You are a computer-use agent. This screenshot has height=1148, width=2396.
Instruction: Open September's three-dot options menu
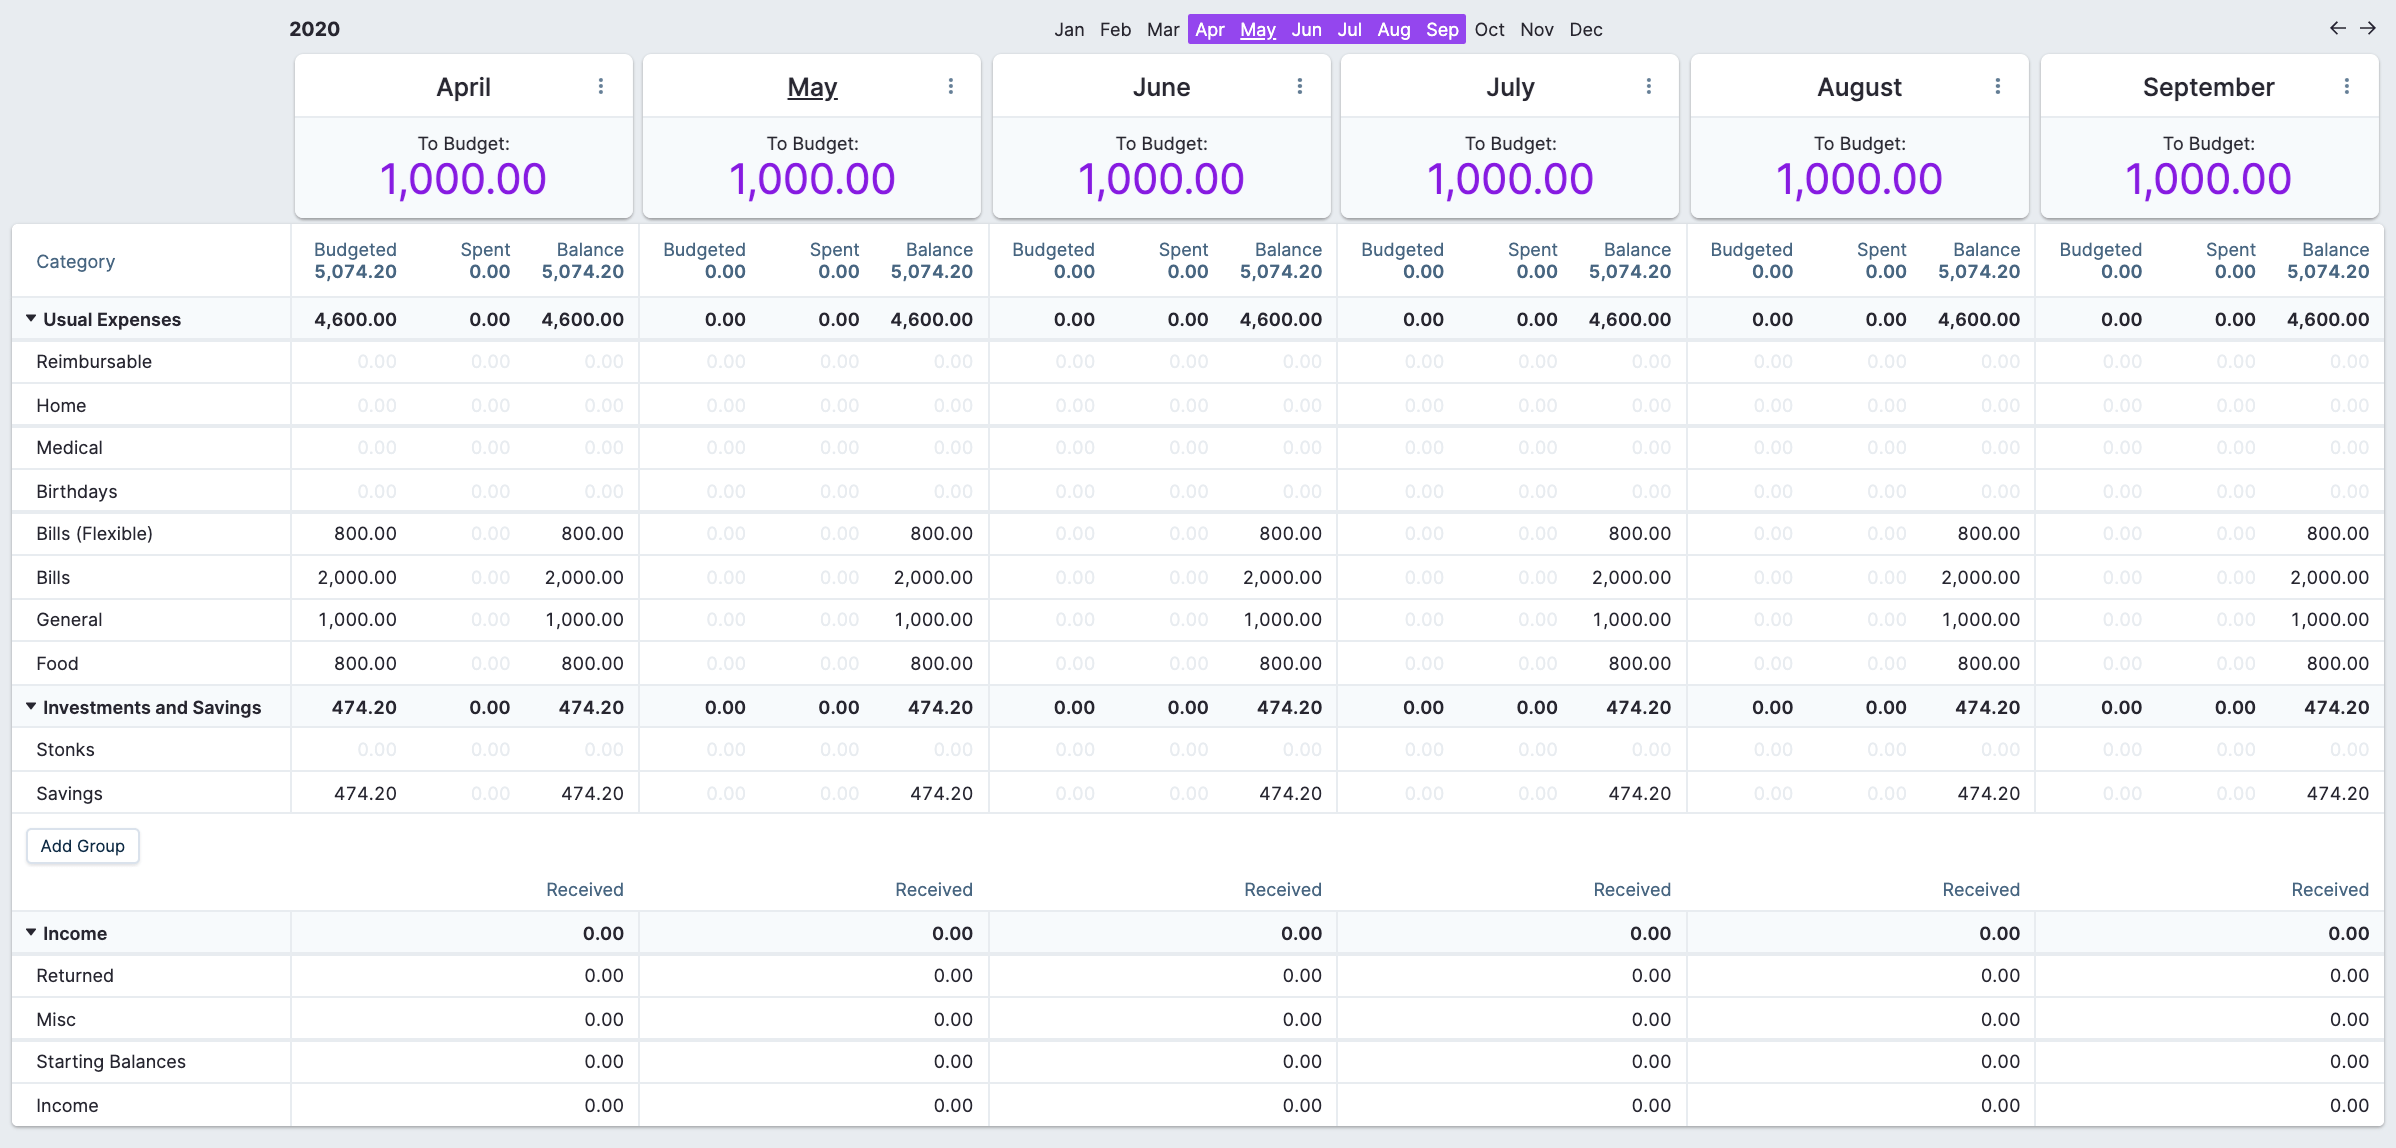point(2346,87)
